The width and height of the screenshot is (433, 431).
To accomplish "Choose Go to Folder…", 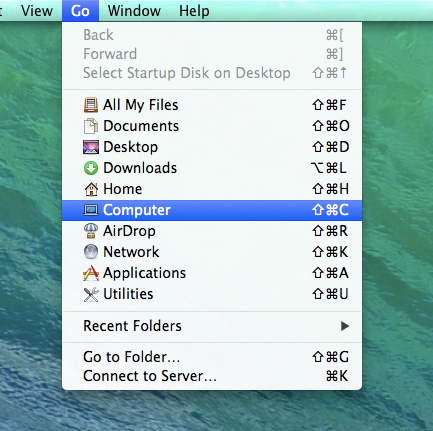I will [x=212, y=357].
